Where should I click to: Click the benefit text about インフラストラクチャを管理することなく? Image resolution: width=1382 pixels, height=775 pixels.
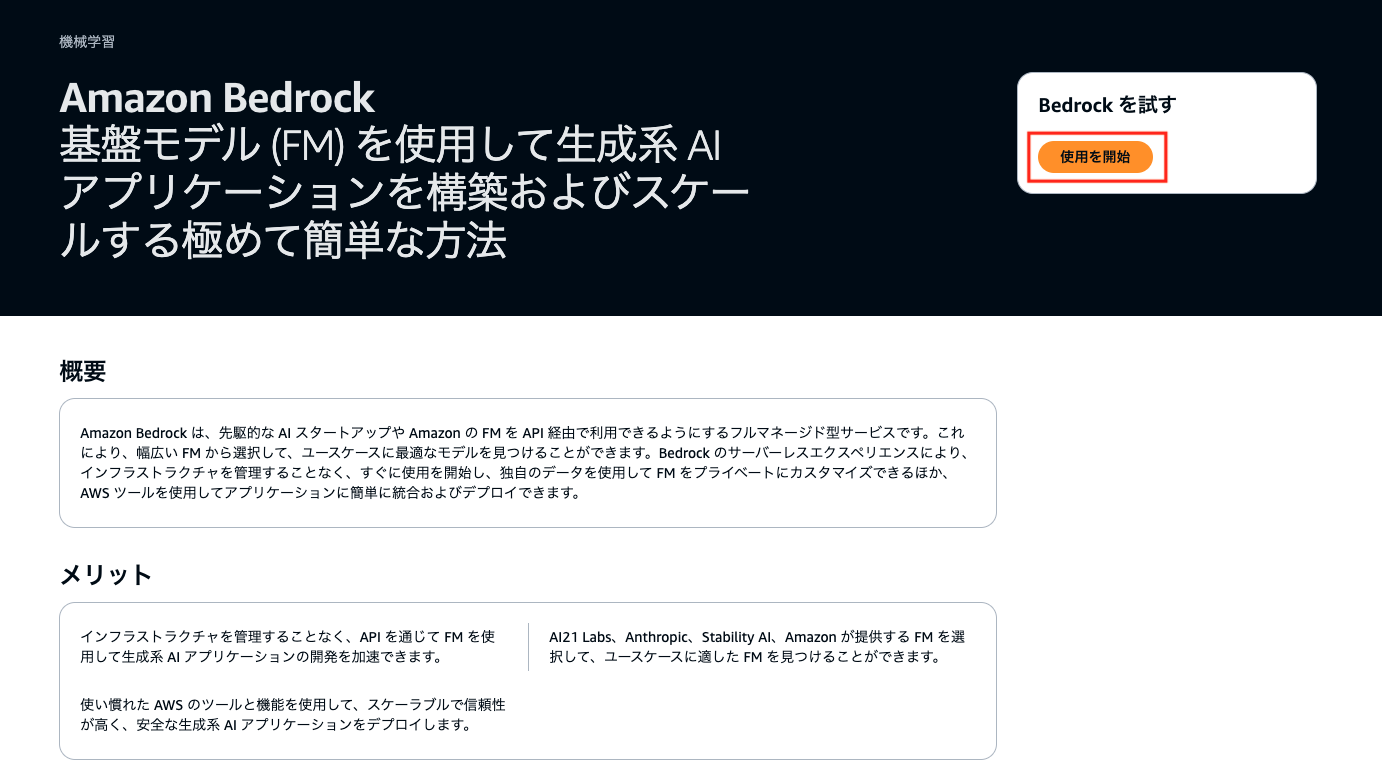click(x=288, y=647)
